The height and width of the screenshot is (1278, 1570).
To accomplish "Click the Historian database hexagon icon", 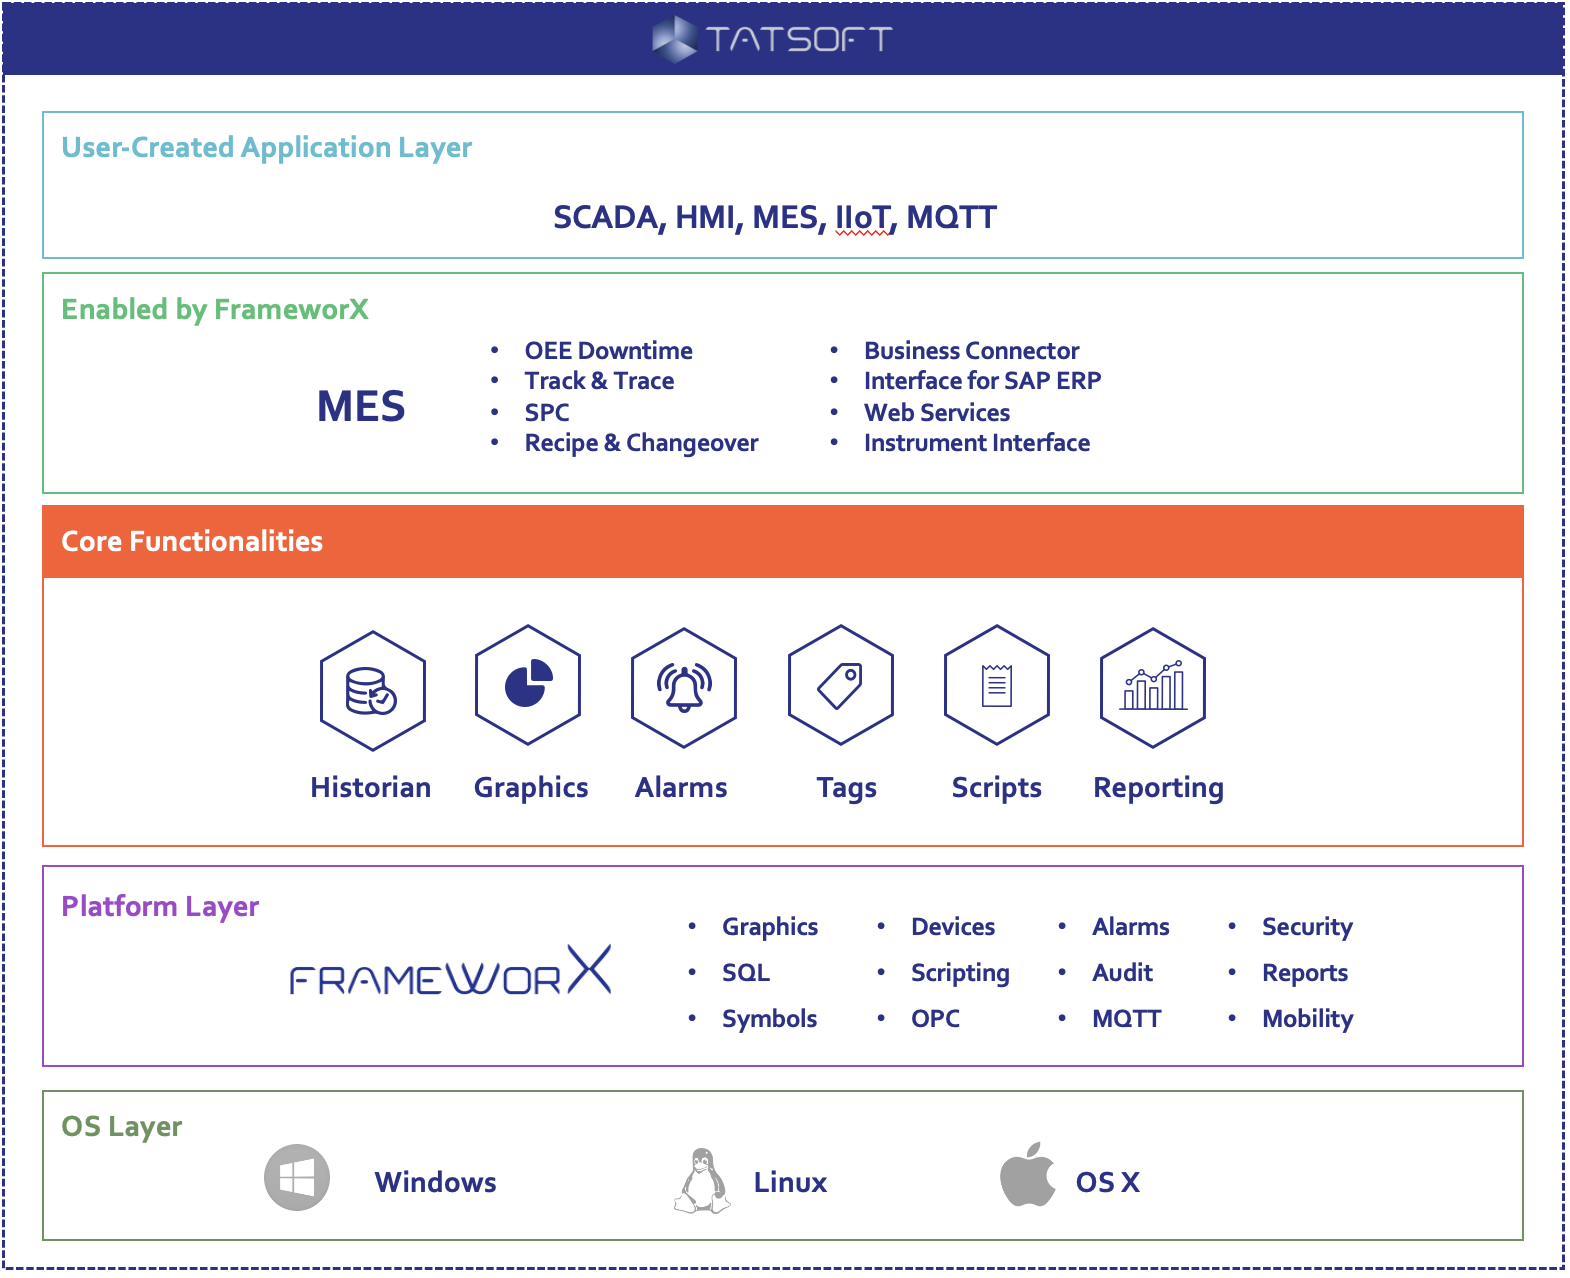I will click(373, 690).
